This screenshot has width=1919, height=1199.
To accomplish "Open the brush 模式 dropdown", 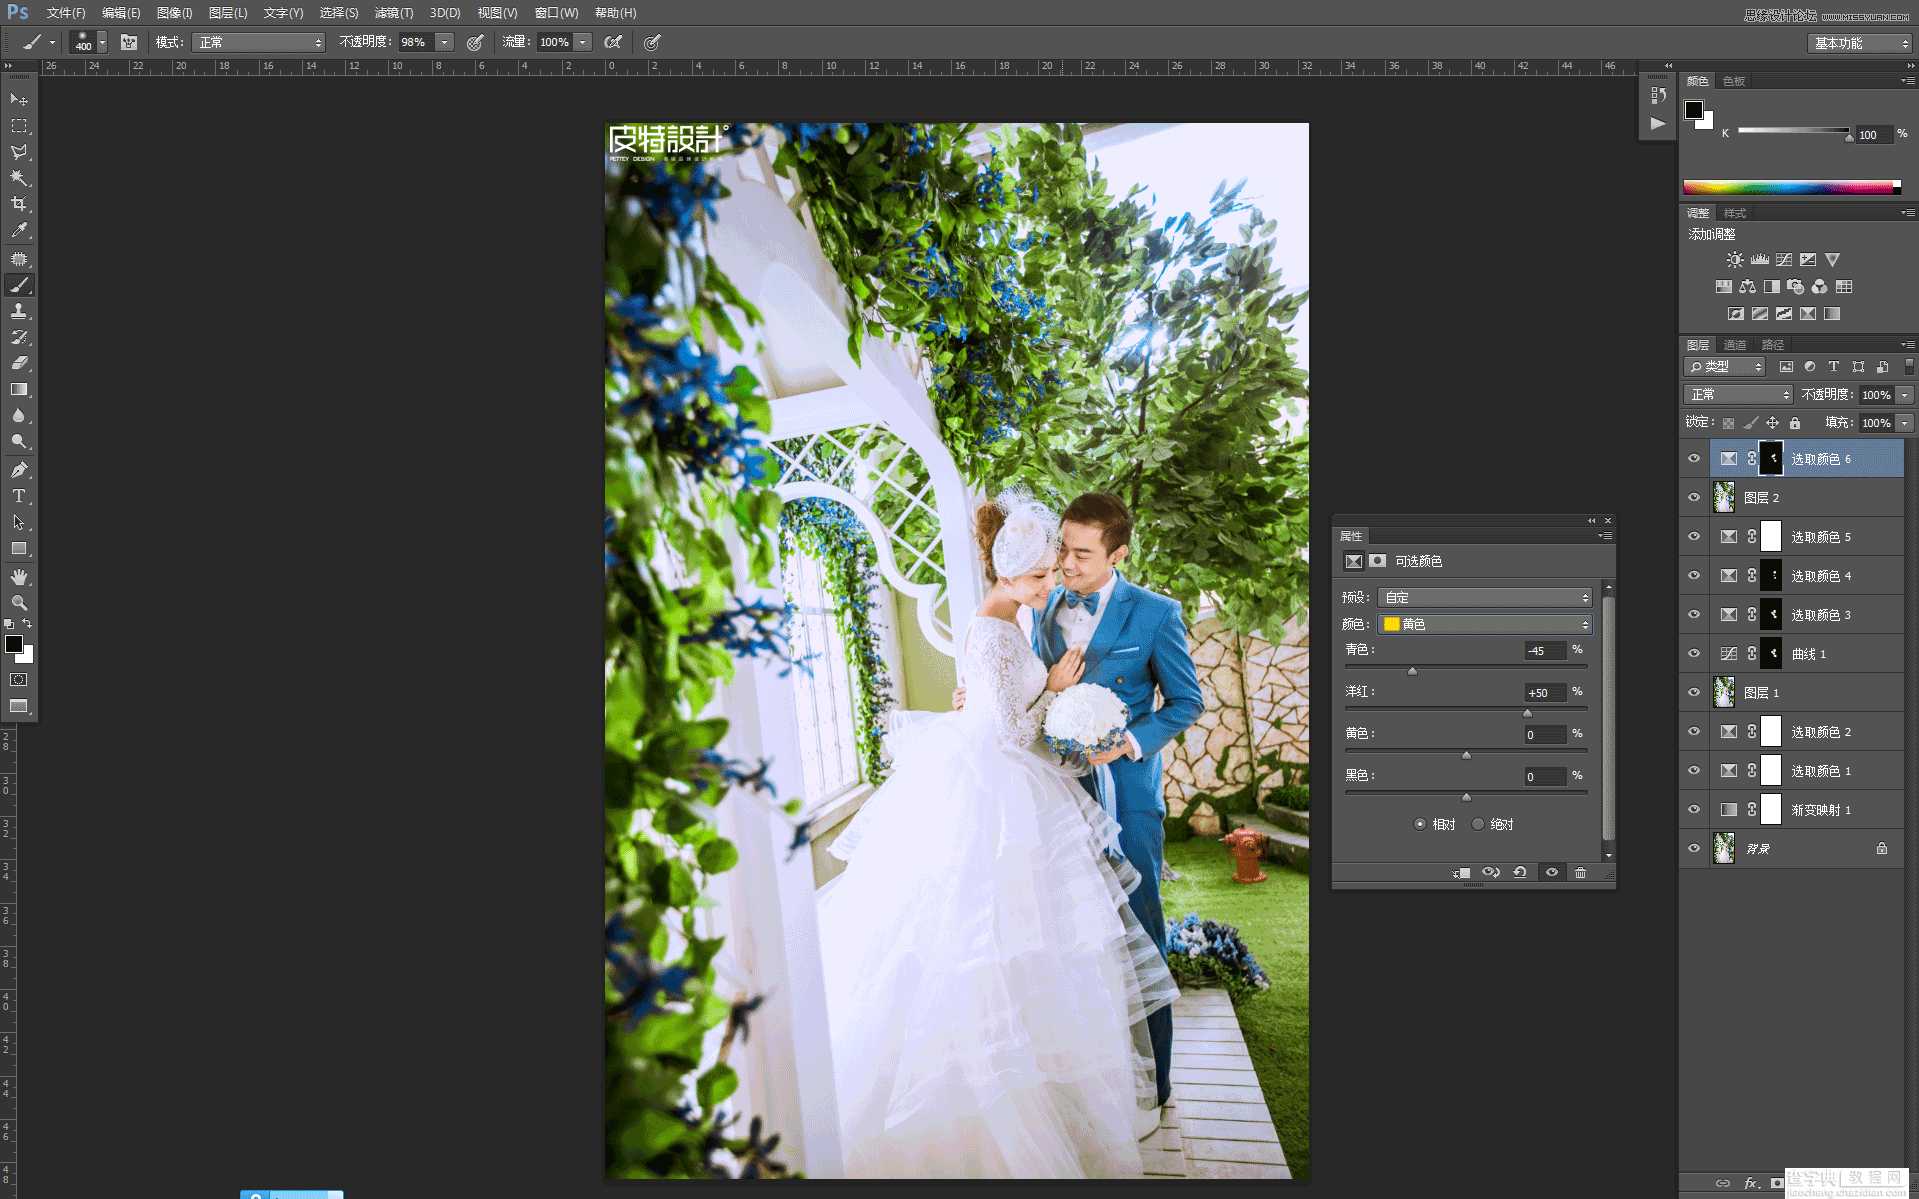I will 258,42.
